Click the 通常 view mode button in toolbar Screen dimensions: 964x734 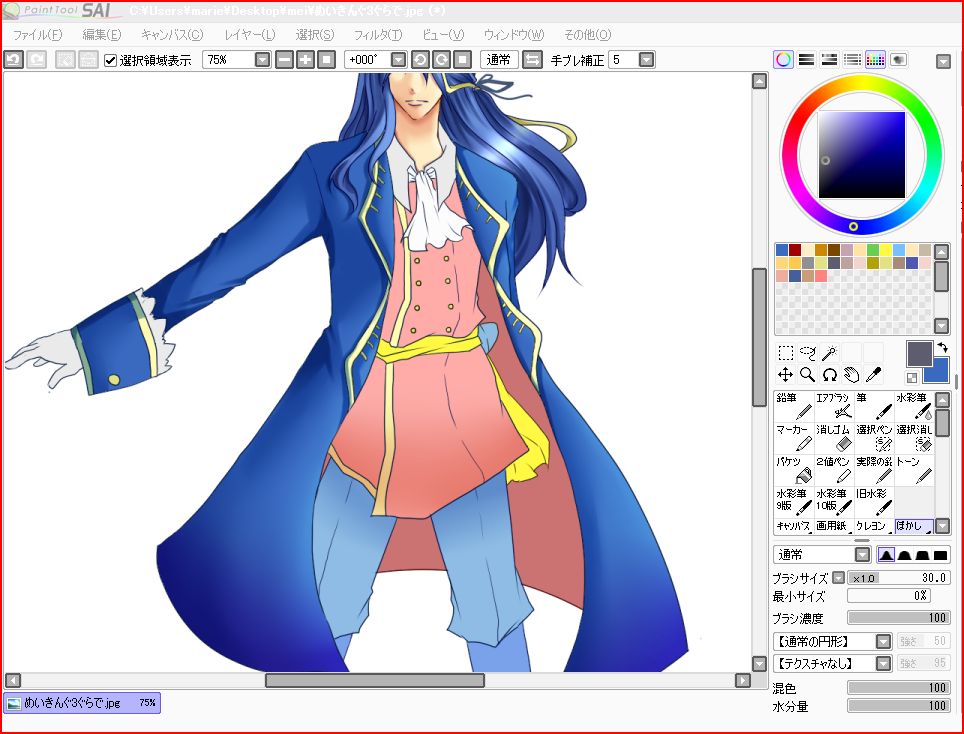499,60
